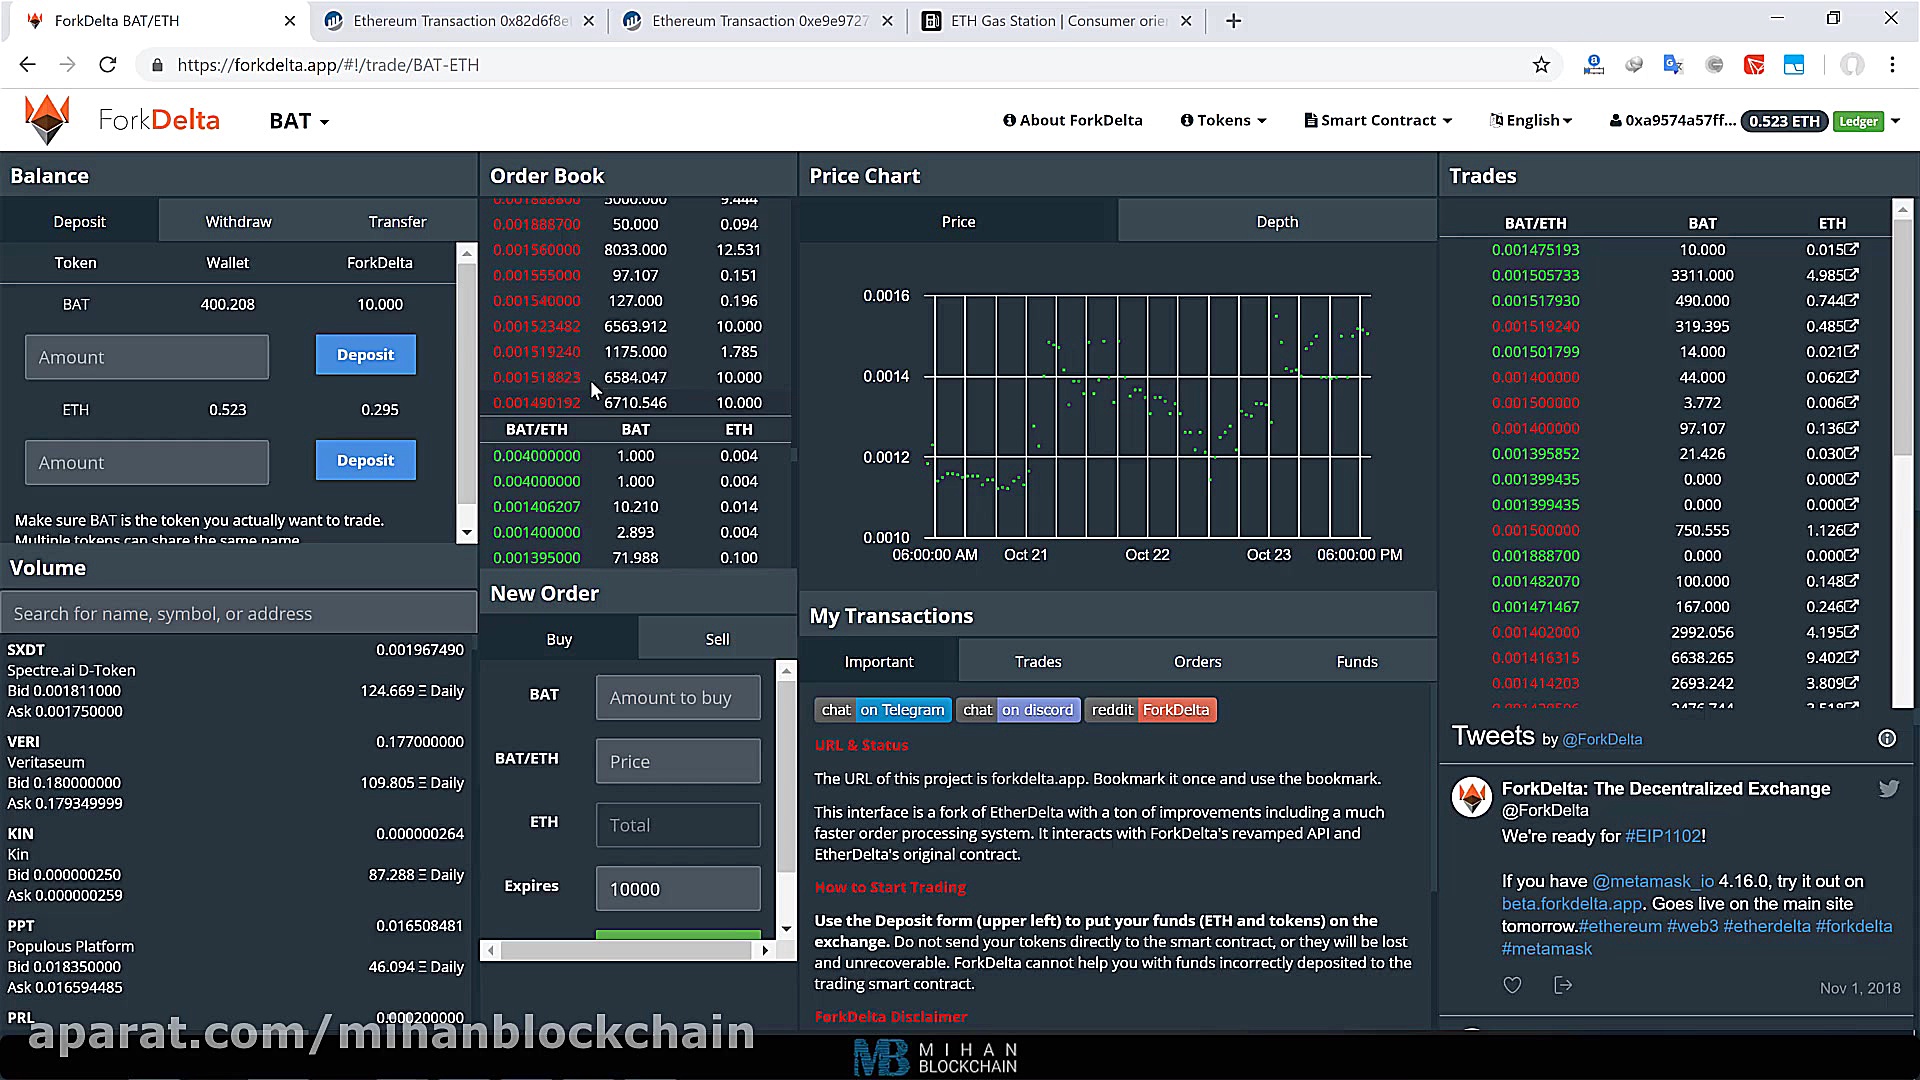Click the BAT/ETH Price field
1920x1080 pixels.
pos(678,761)
